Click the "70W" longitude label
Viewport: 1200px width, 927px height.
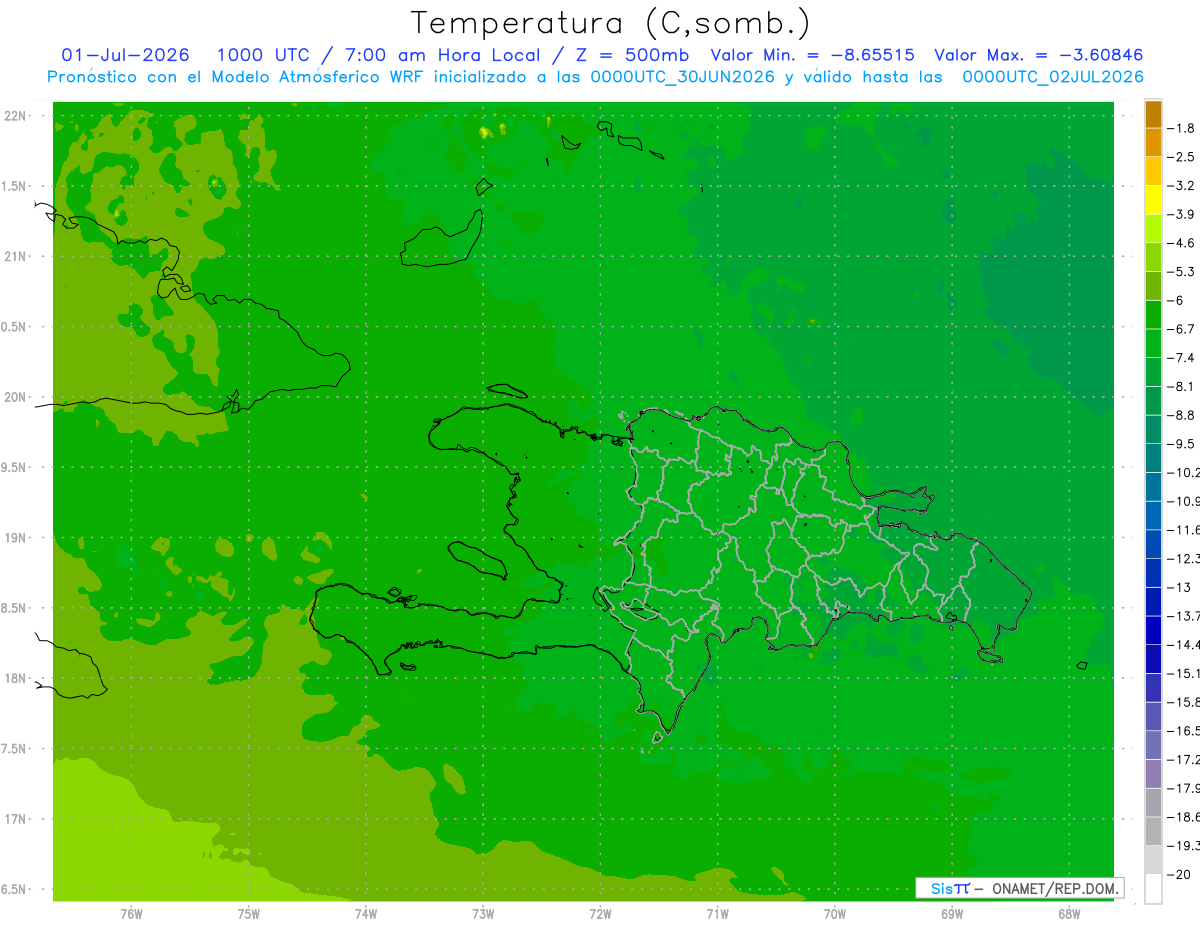835,914
